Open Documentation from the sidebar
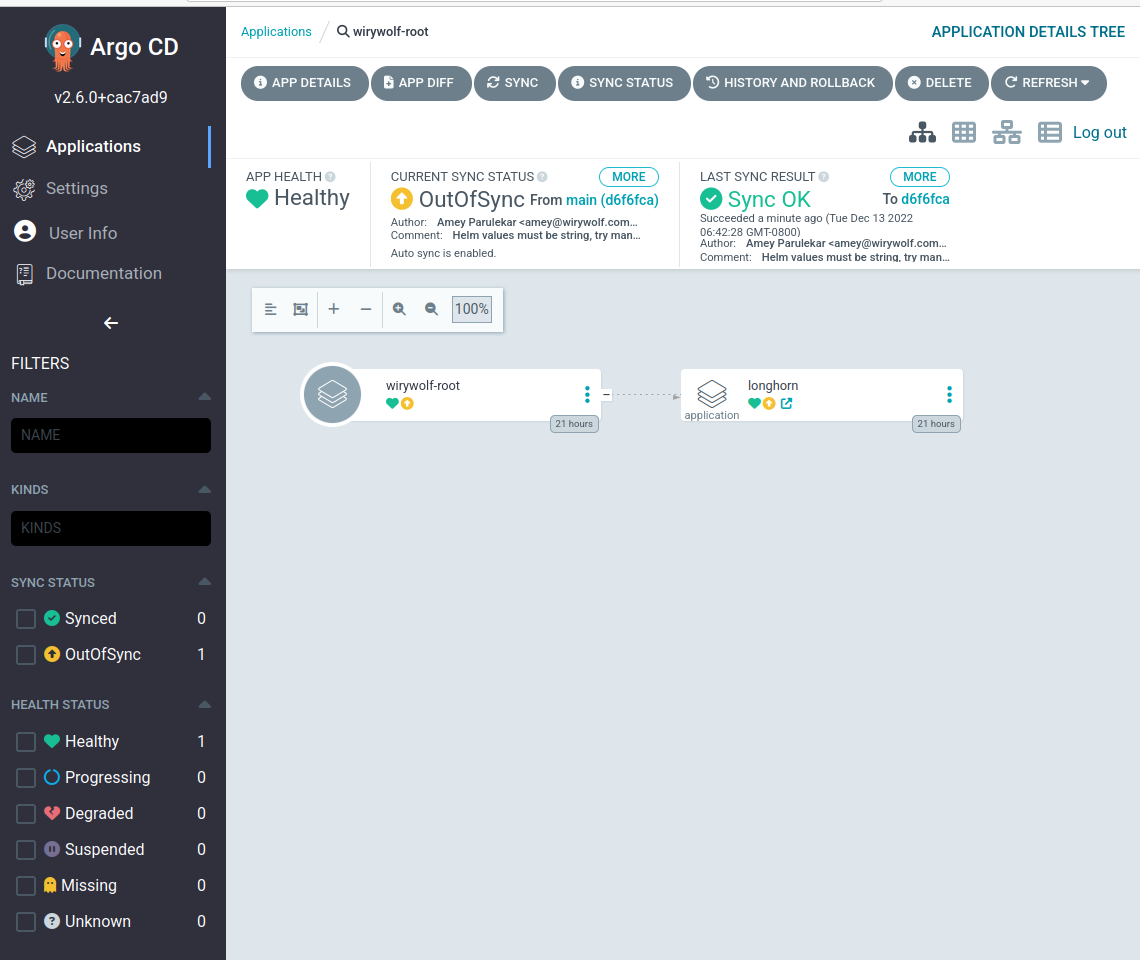1140x960 pixels. 104,273
